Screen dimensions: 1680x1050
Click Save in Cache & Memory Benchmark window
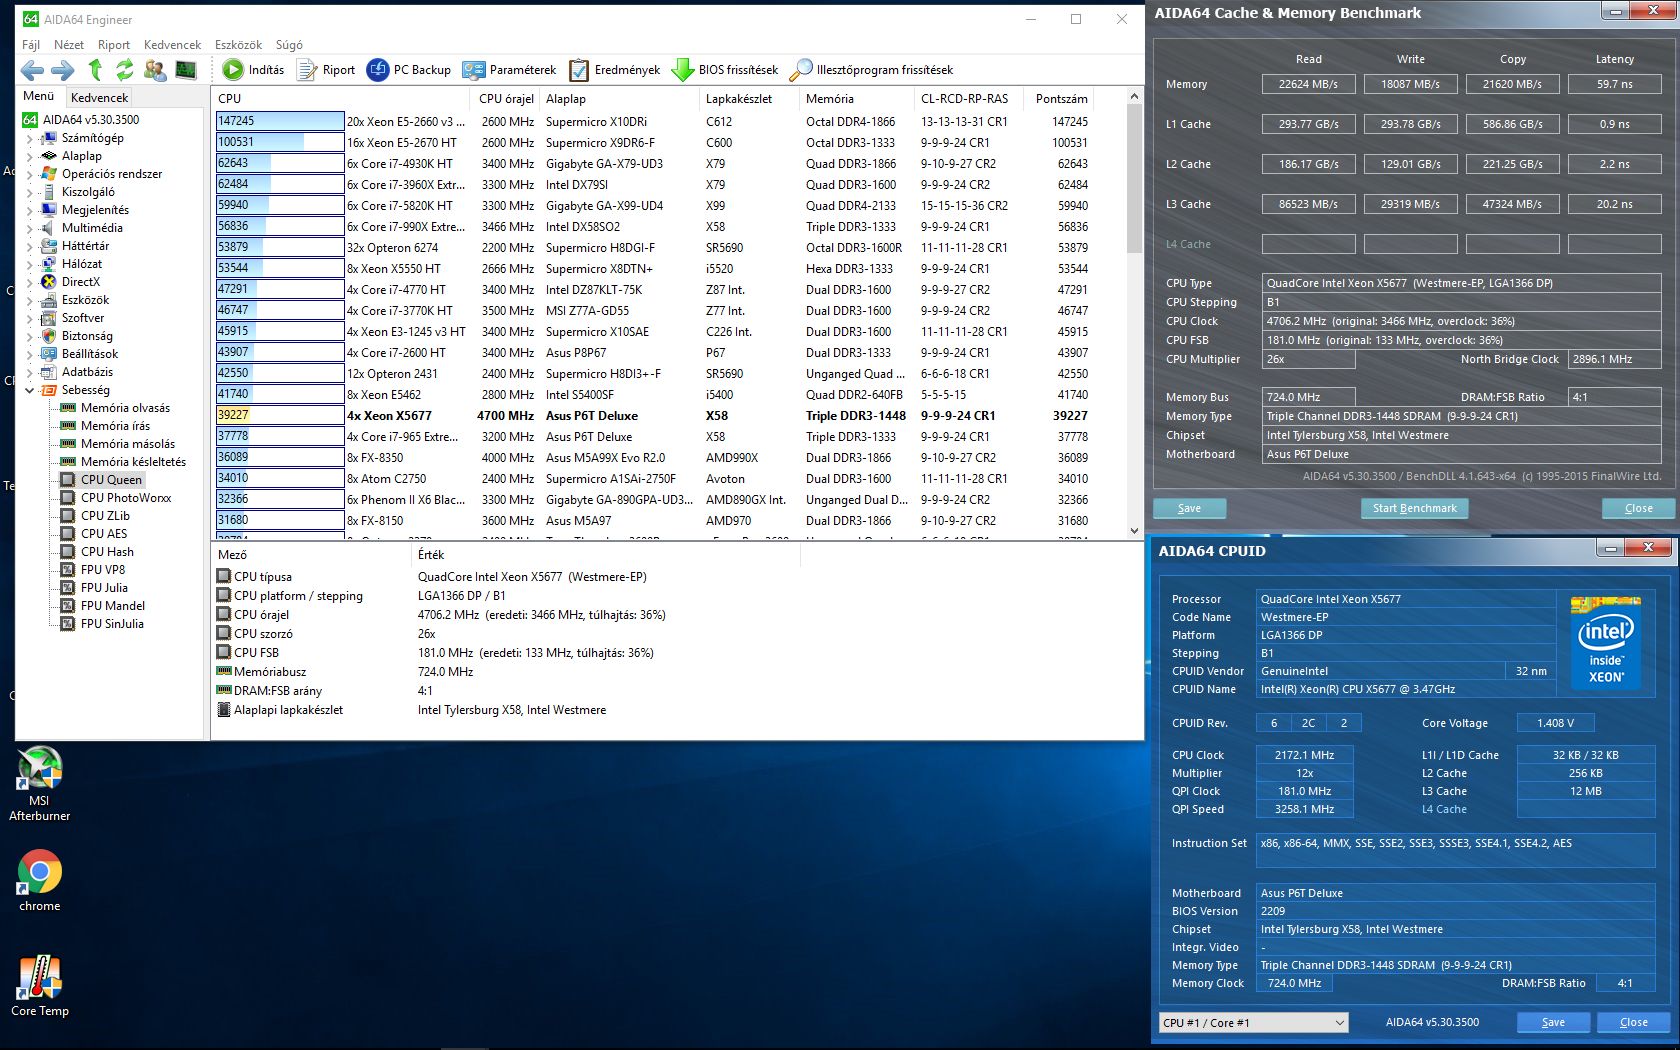click(x=1189, y=508)
